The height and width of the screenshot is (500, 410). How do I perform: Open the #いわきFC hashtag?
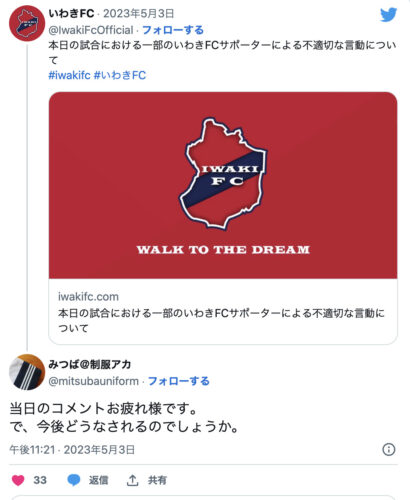point(120,75)
